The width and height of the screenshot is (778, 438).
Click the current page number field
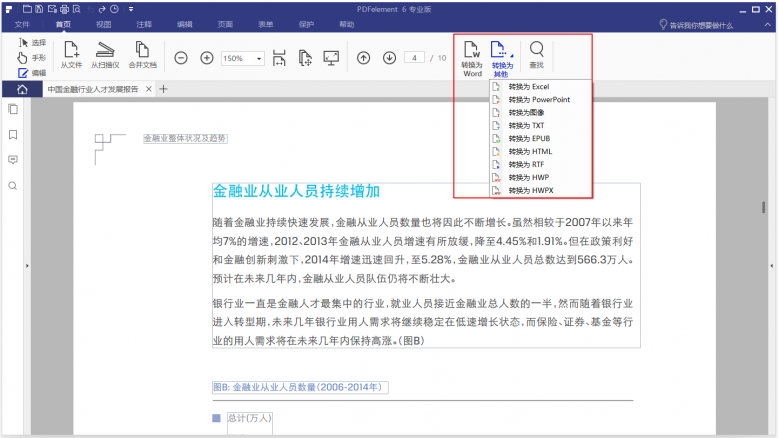coord(414,58)
